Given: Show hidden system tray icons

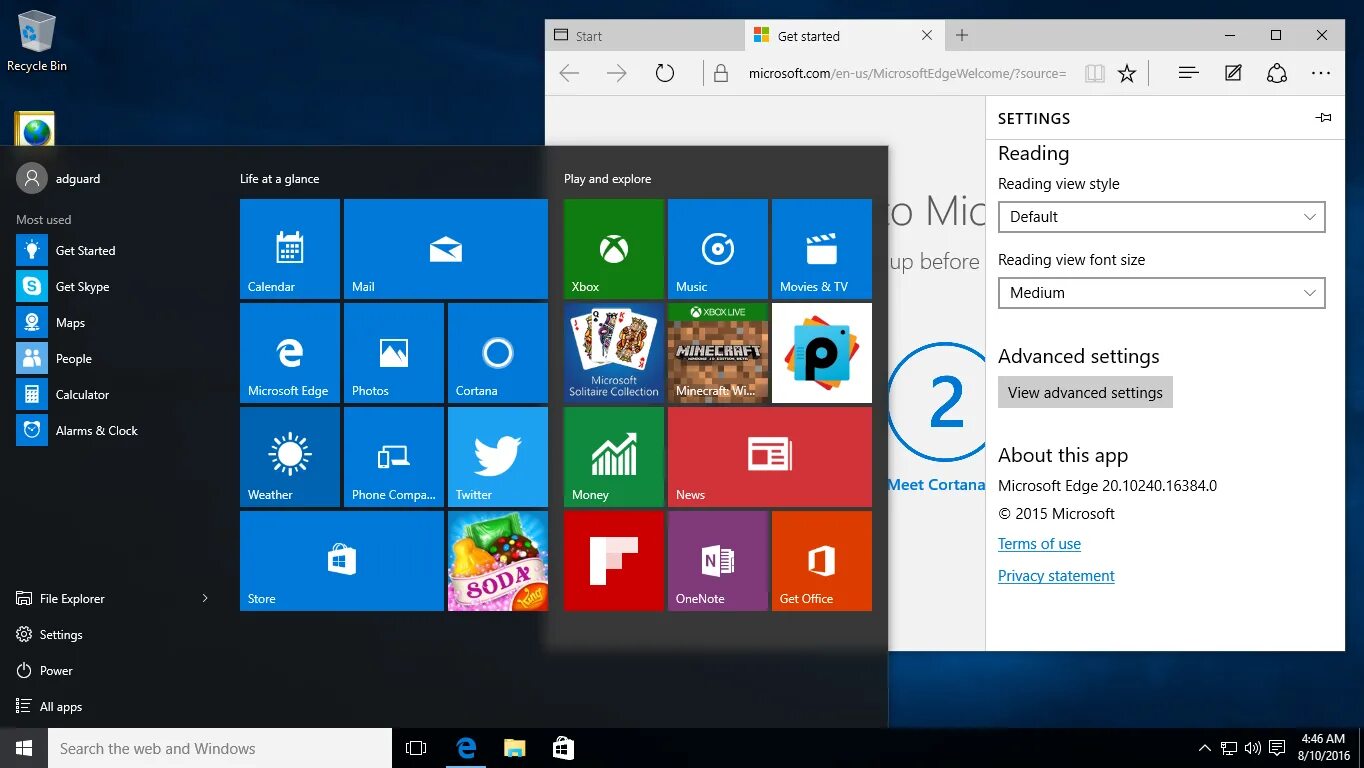Looking at the screenshot, I should (1204, 748).
